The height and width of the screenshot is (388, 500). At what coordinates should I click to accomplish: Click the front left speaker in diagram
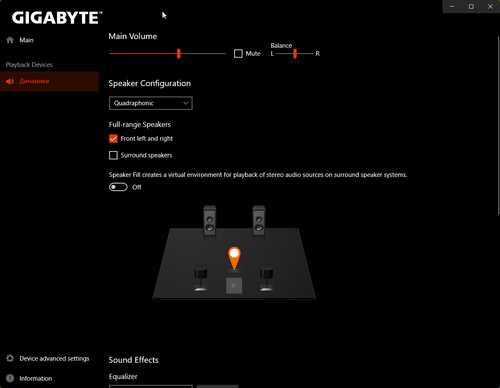click(210, 220)
